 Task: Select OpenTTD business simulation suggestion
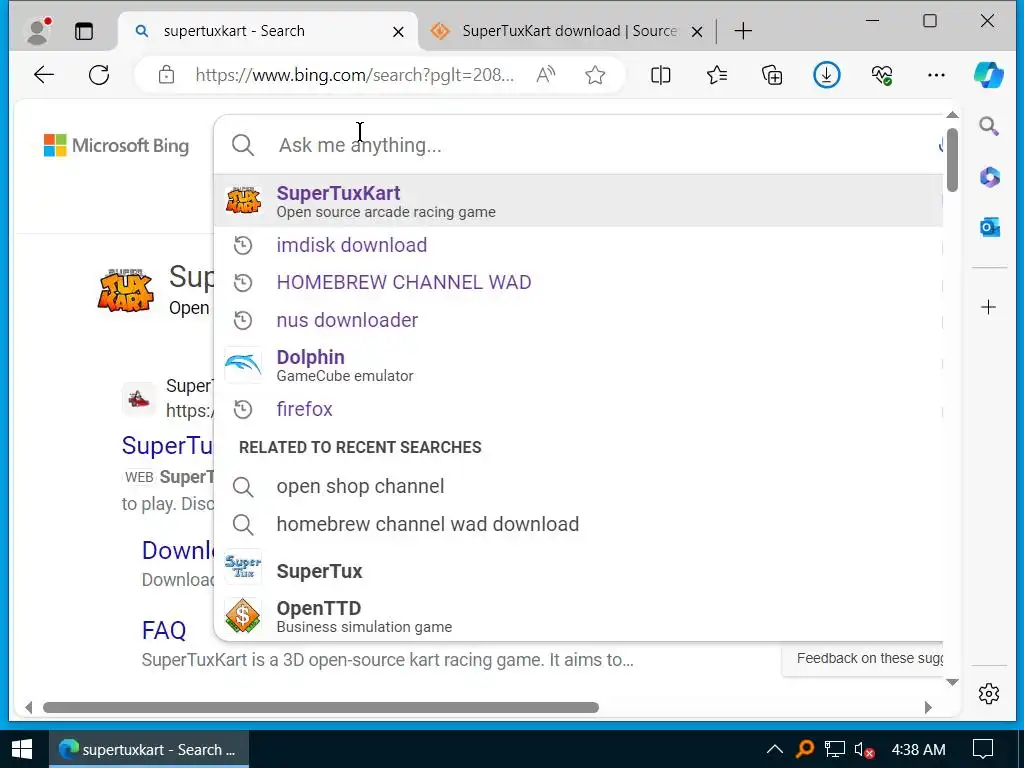click(x=579, y=616)
